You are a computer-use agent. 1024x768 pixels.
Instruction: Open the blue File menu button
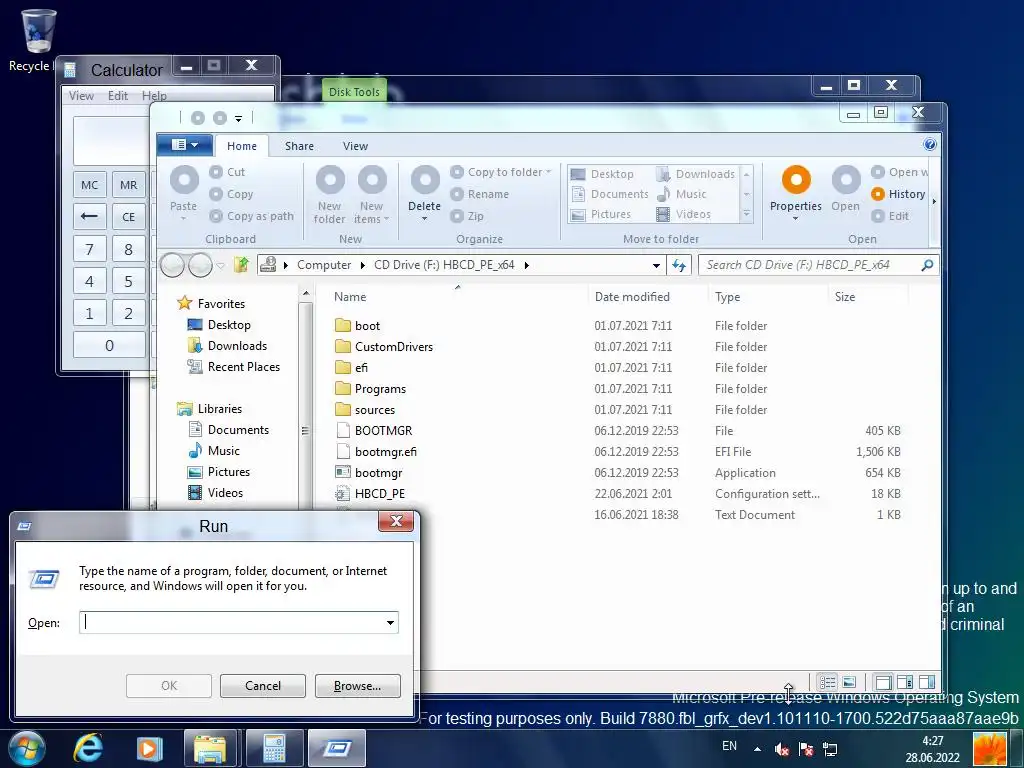click(185, 144)
